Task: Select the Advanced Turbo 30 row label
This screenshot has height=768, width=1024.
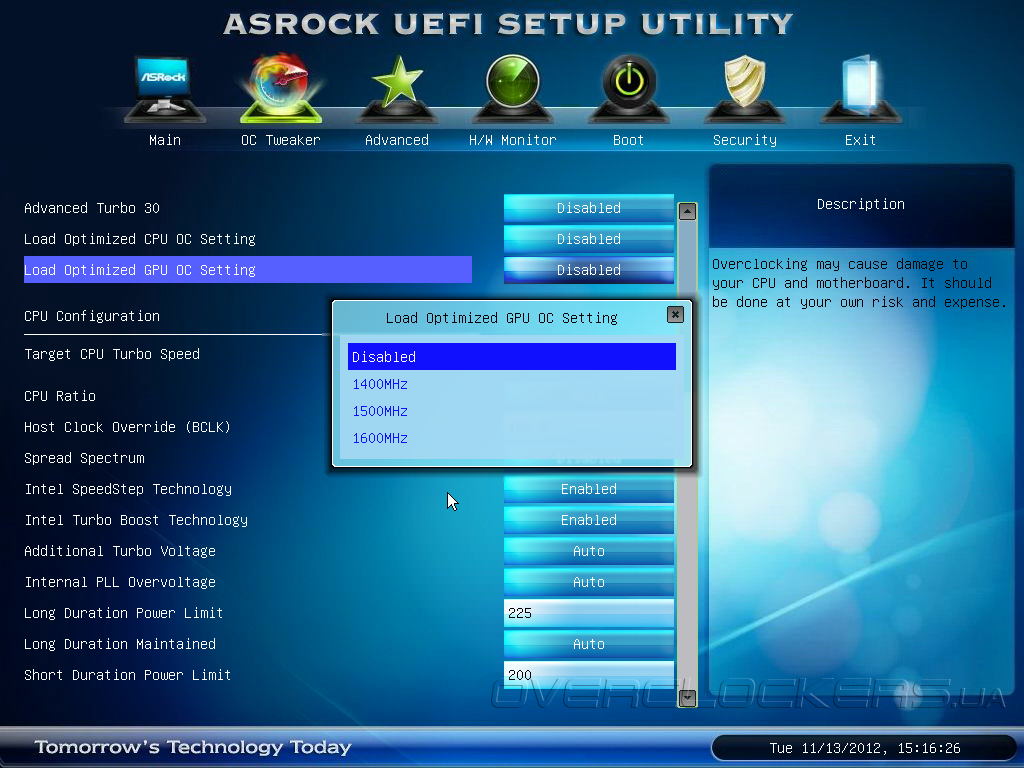Action: pos(92,208)
